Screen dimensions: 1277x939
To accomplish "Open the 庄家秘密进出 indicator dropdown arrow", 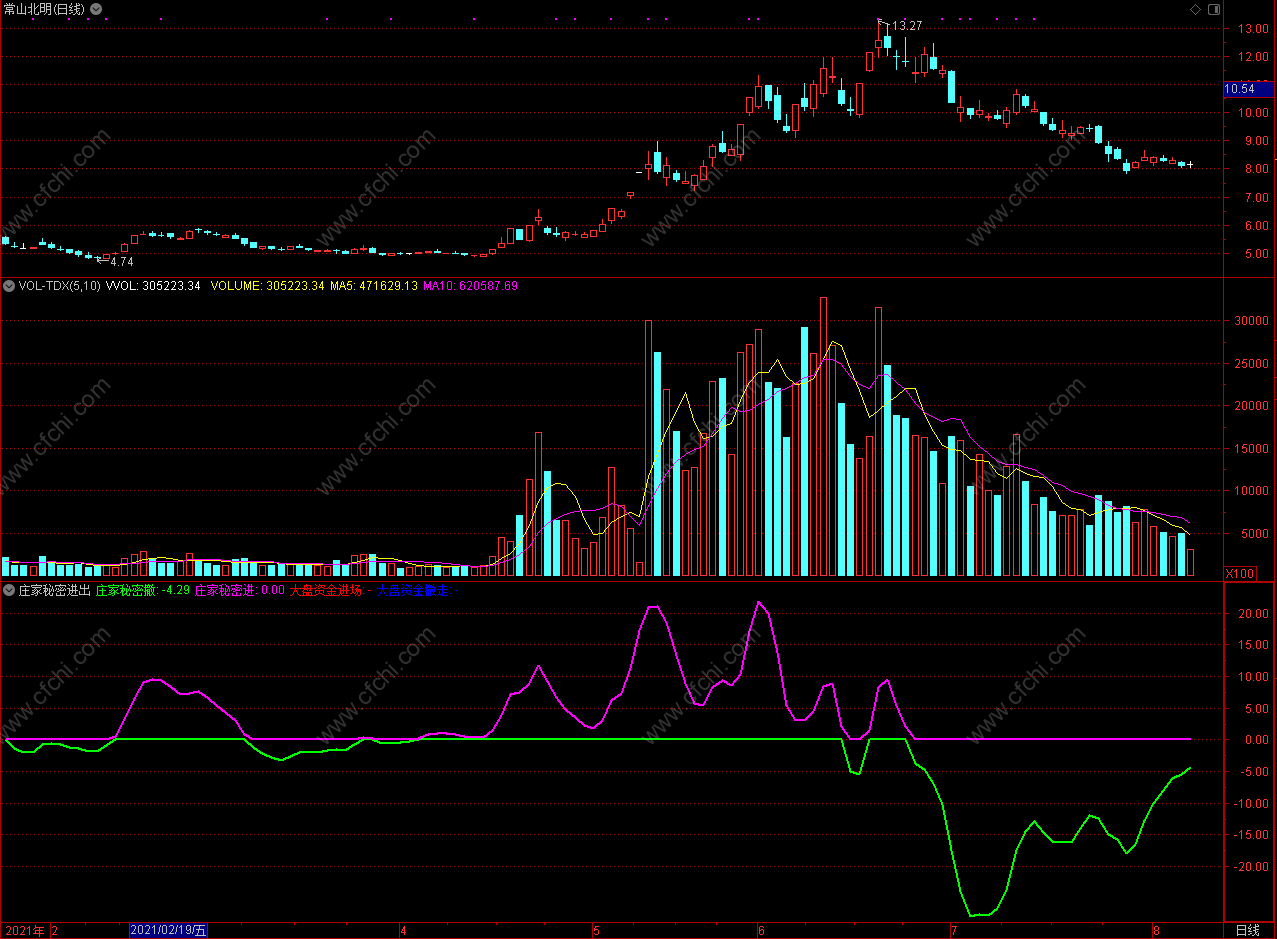I will pyautogui.click(x=9, y=591).
